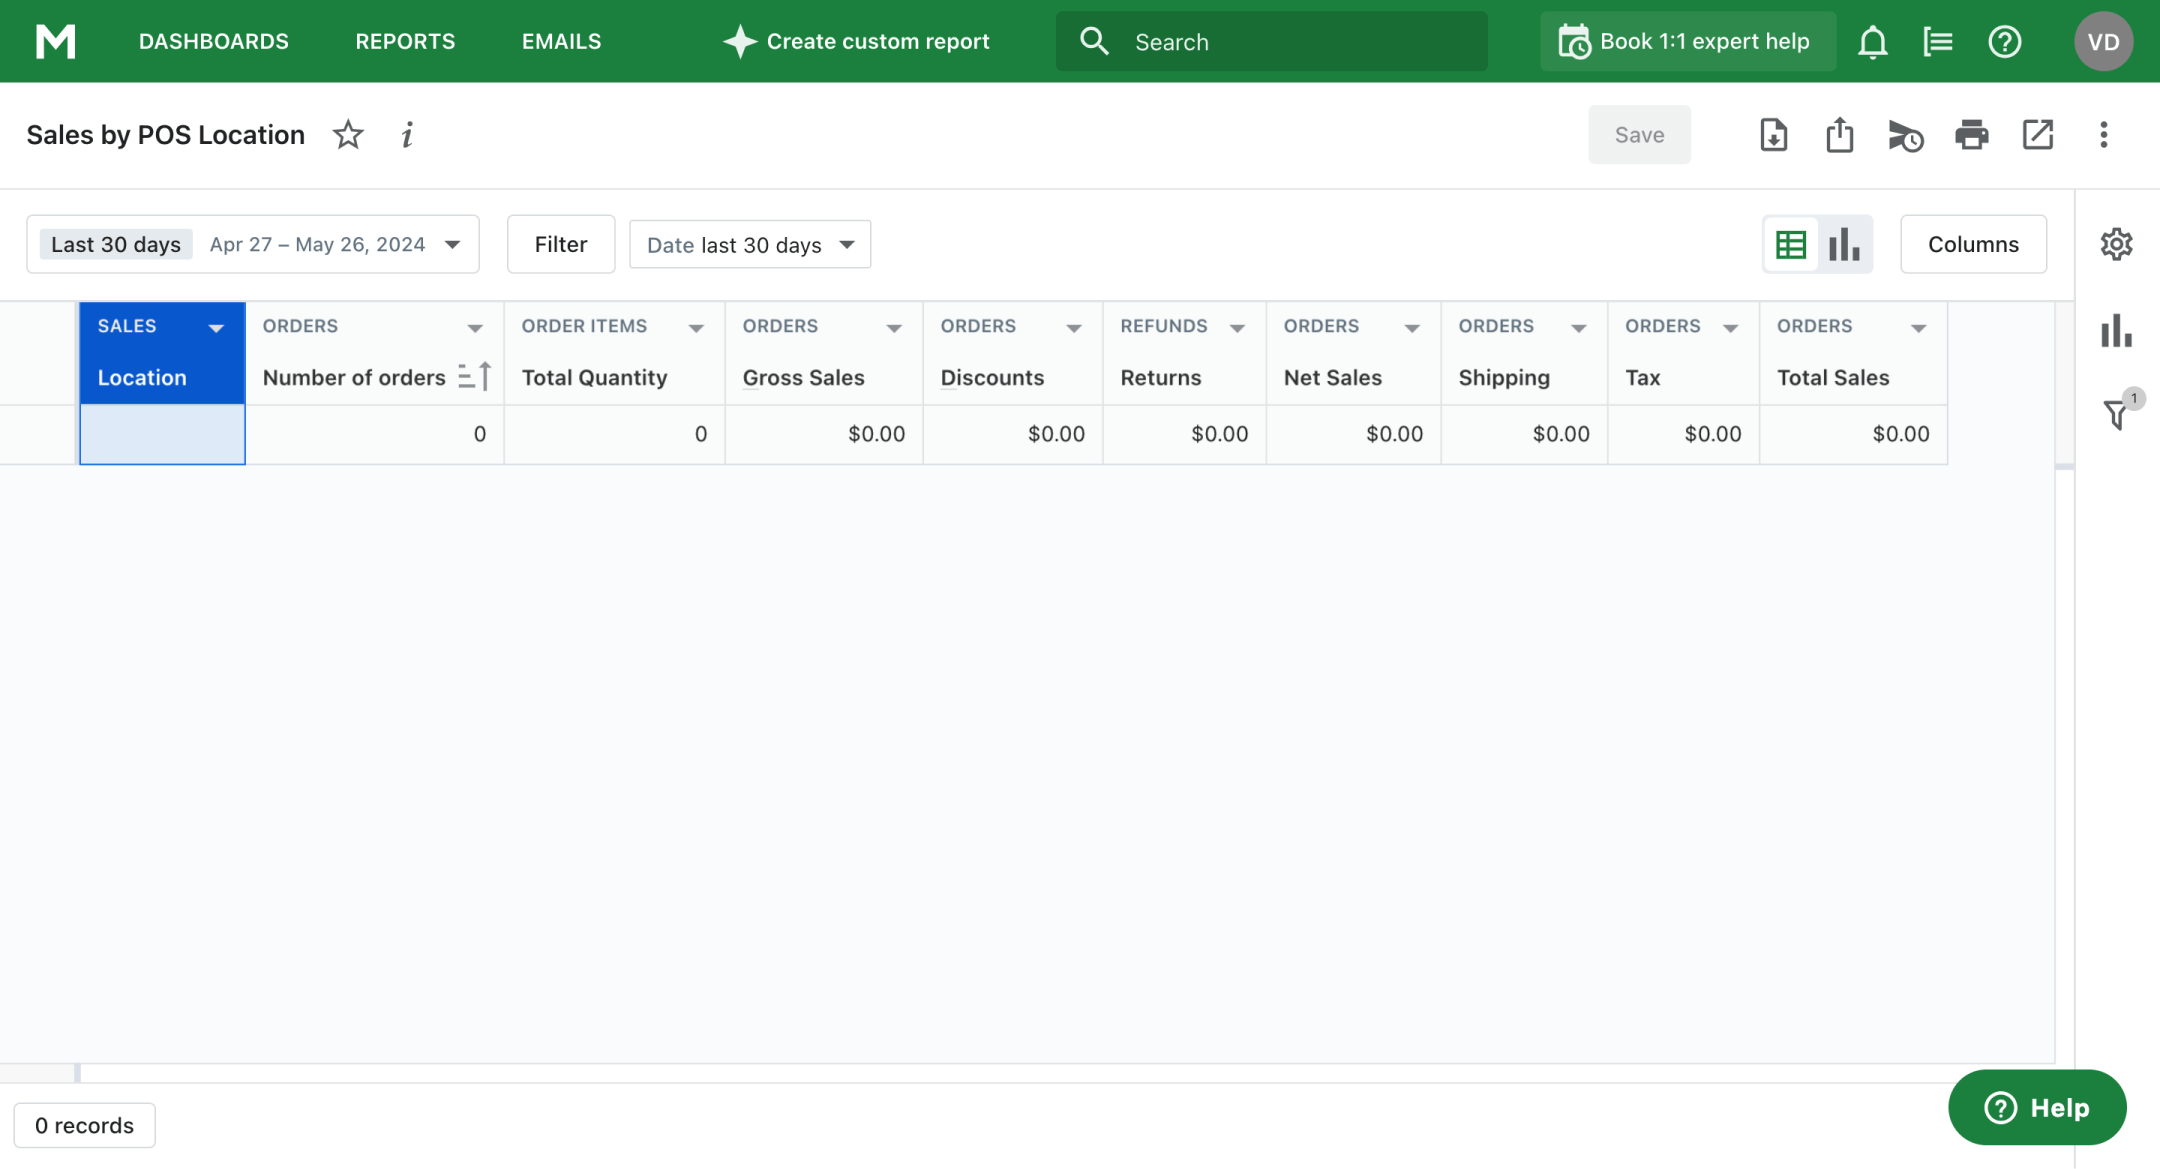
Task: Open report in new window icon
Action: pos(2037,135)
